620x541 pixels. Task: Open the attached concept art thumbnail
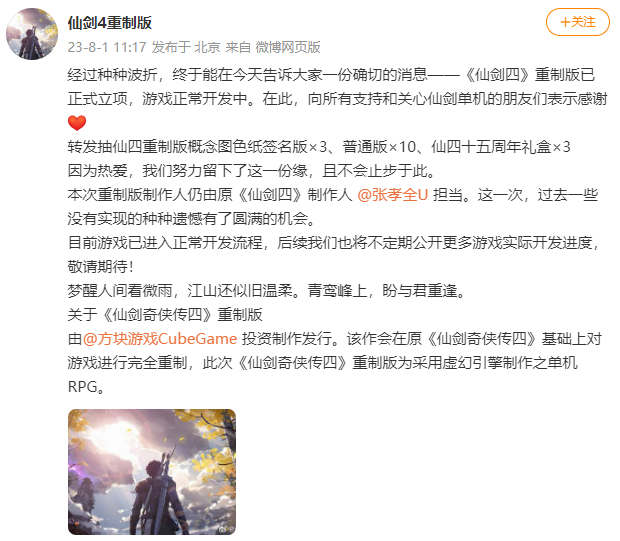(152, 472)
